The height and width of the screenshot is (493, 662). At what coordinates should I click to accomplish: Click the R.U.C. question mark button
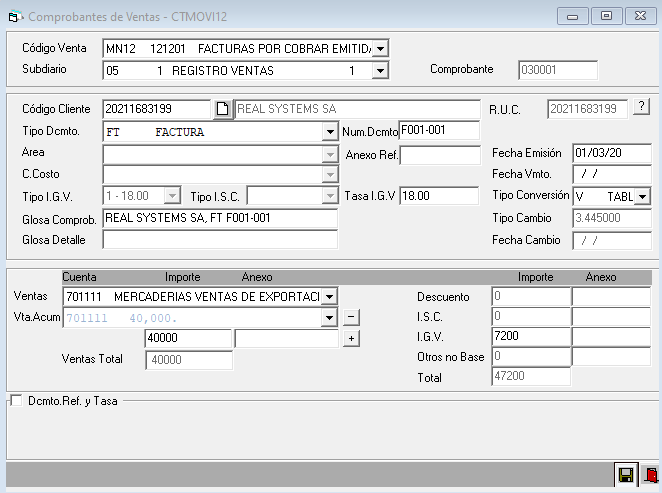click(641, 107)
